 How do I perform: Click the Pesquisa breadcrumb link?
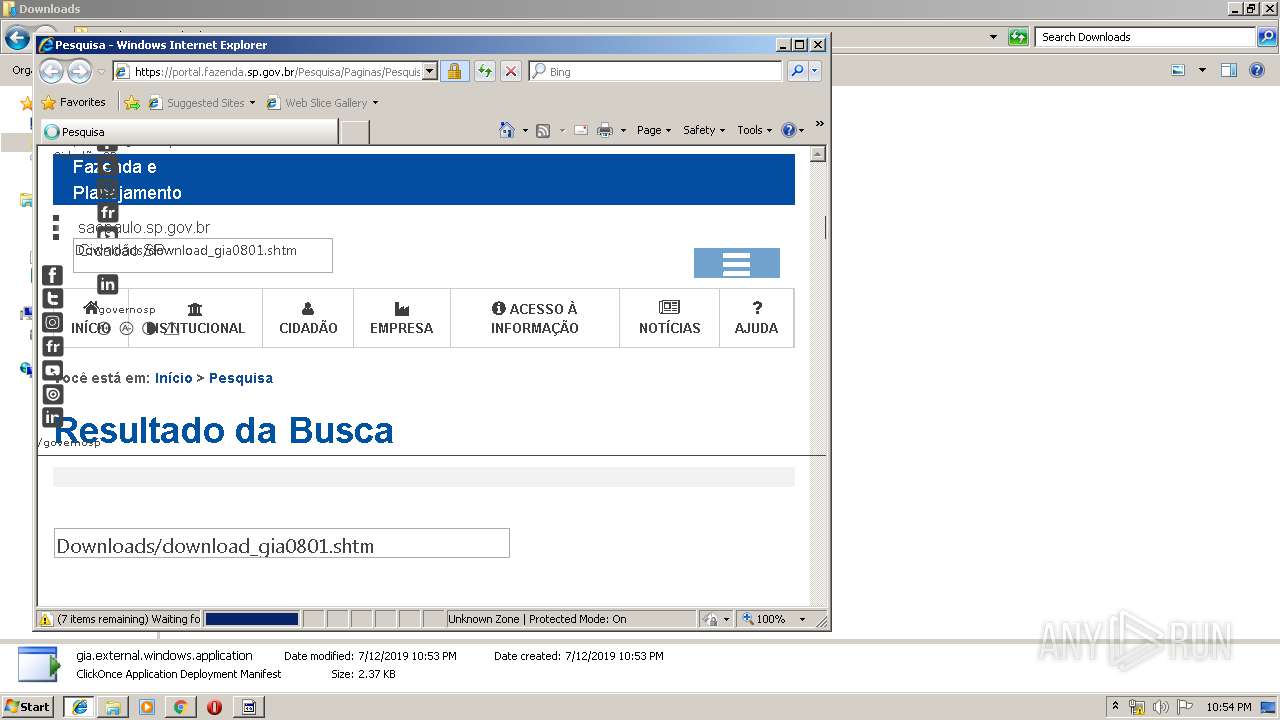click(241, 378)
